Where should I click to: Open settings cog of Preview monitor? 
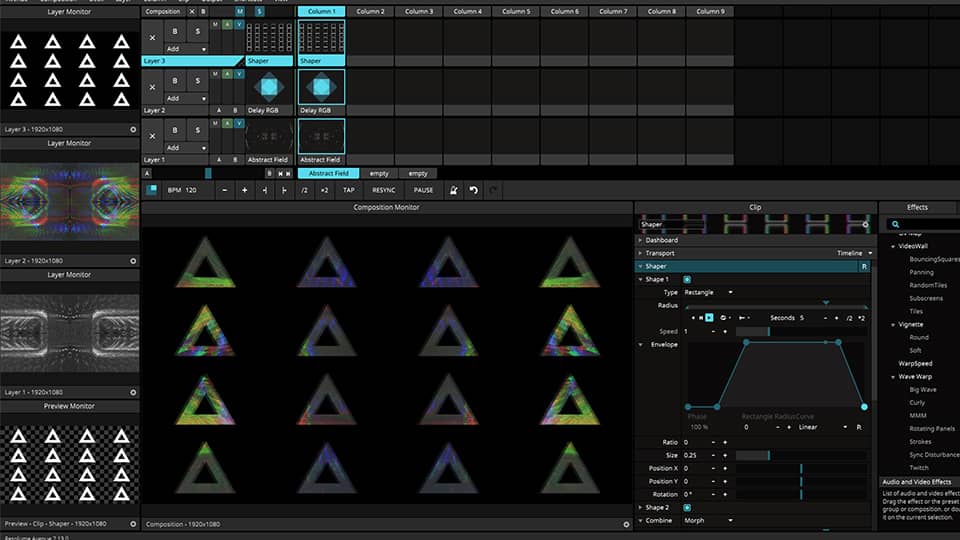coord(133,524)
